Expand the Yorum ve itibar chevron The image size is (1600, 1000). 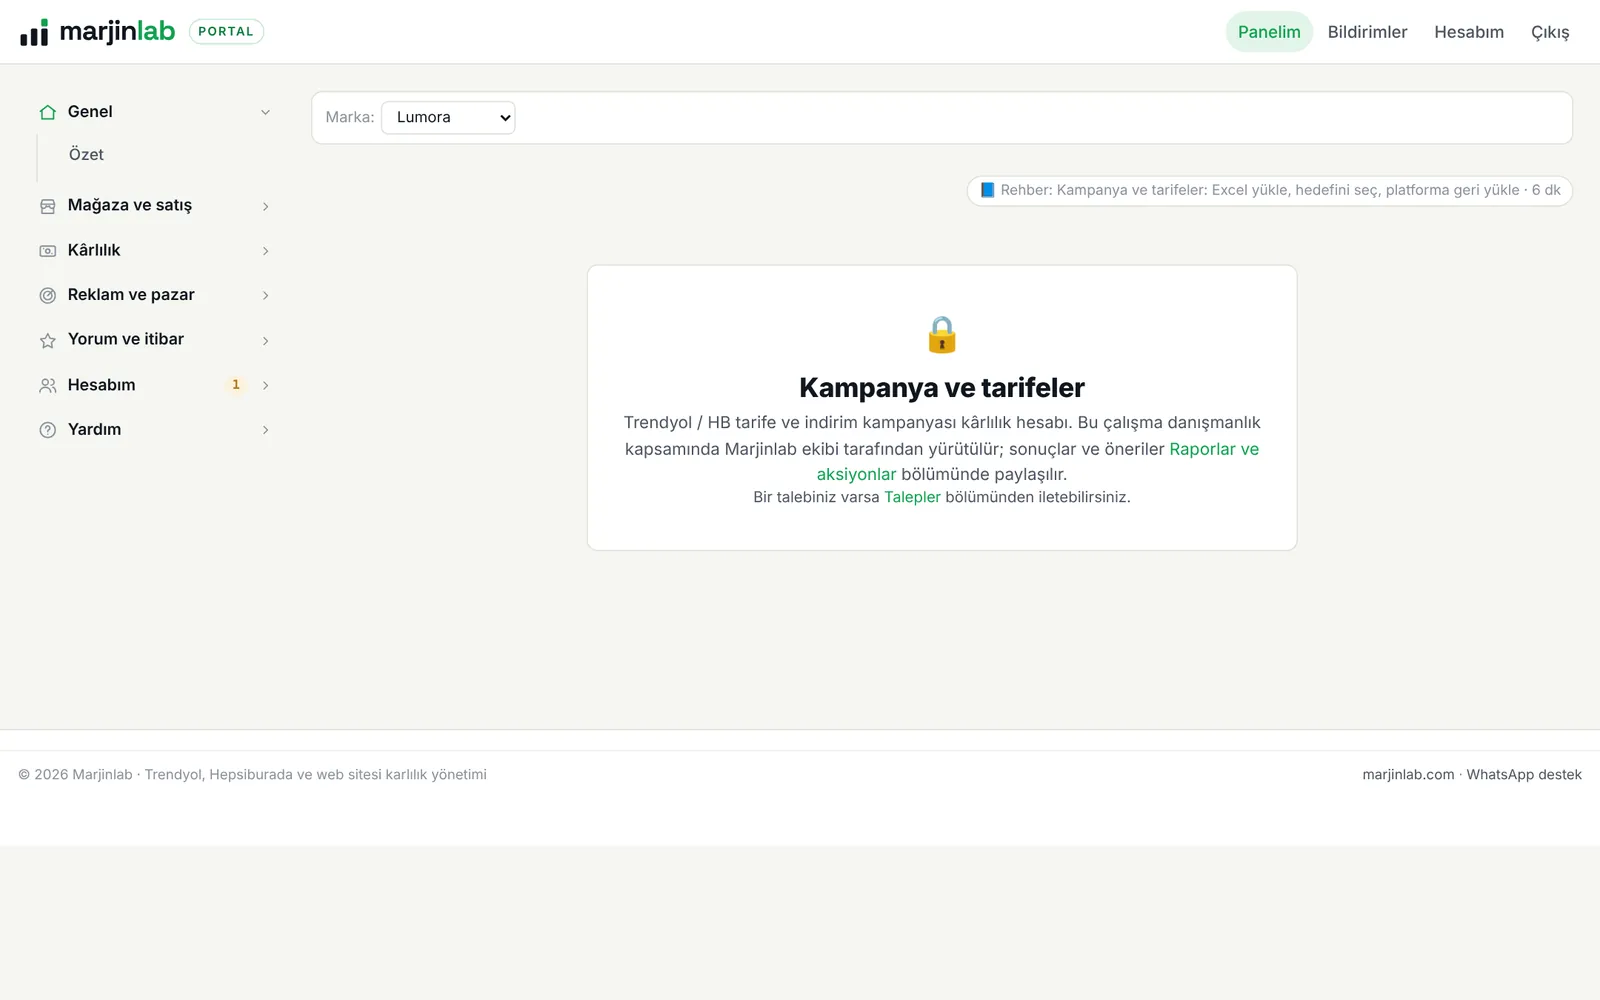point(265,340)
